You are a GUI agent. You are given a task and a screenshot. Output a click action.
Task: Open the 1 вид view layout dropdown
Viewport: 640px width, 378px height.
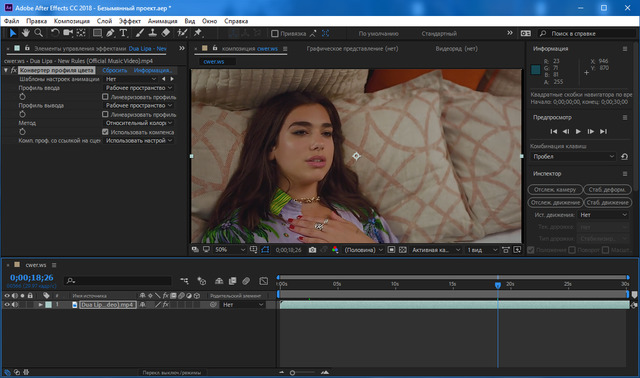482,250
